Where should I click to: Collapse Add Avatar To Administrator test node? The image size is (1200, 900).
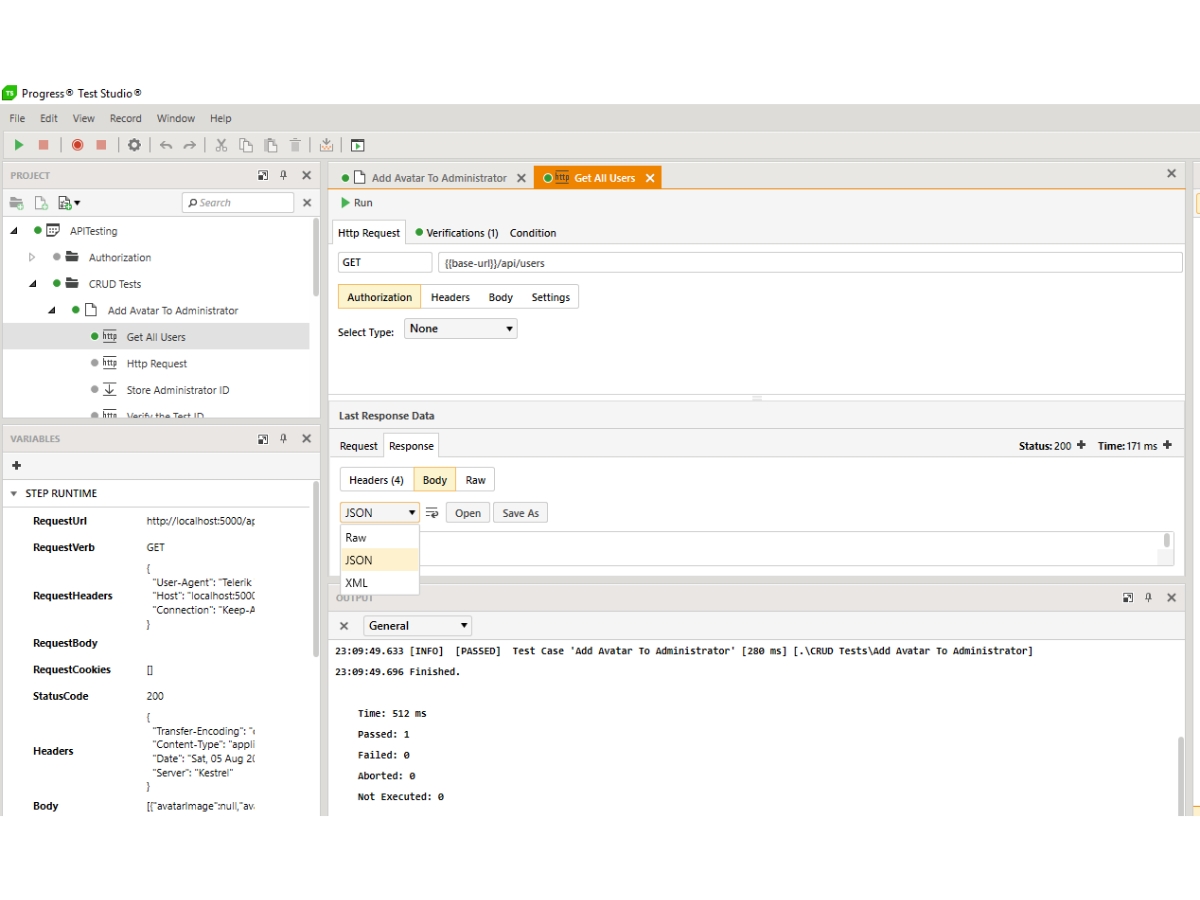(52, 310)
